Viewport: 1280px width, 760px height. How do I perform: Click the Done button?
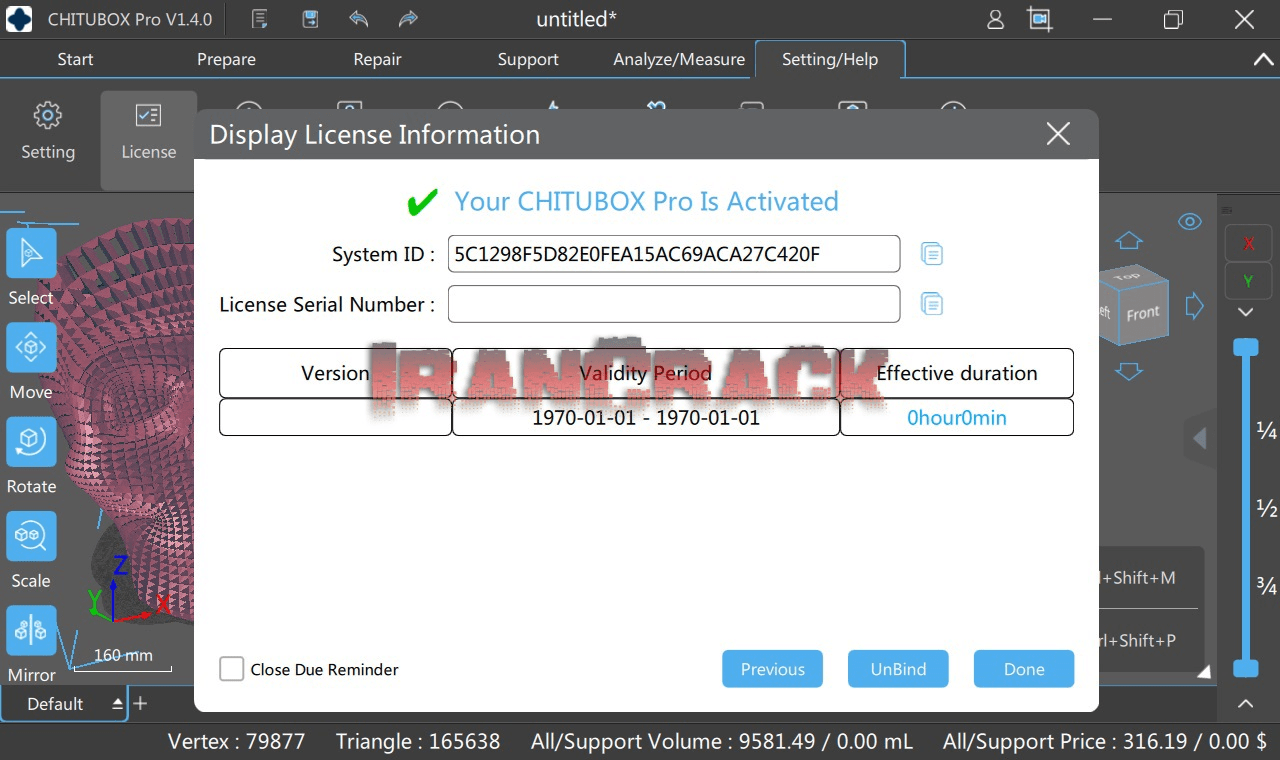coord(1023,668)
